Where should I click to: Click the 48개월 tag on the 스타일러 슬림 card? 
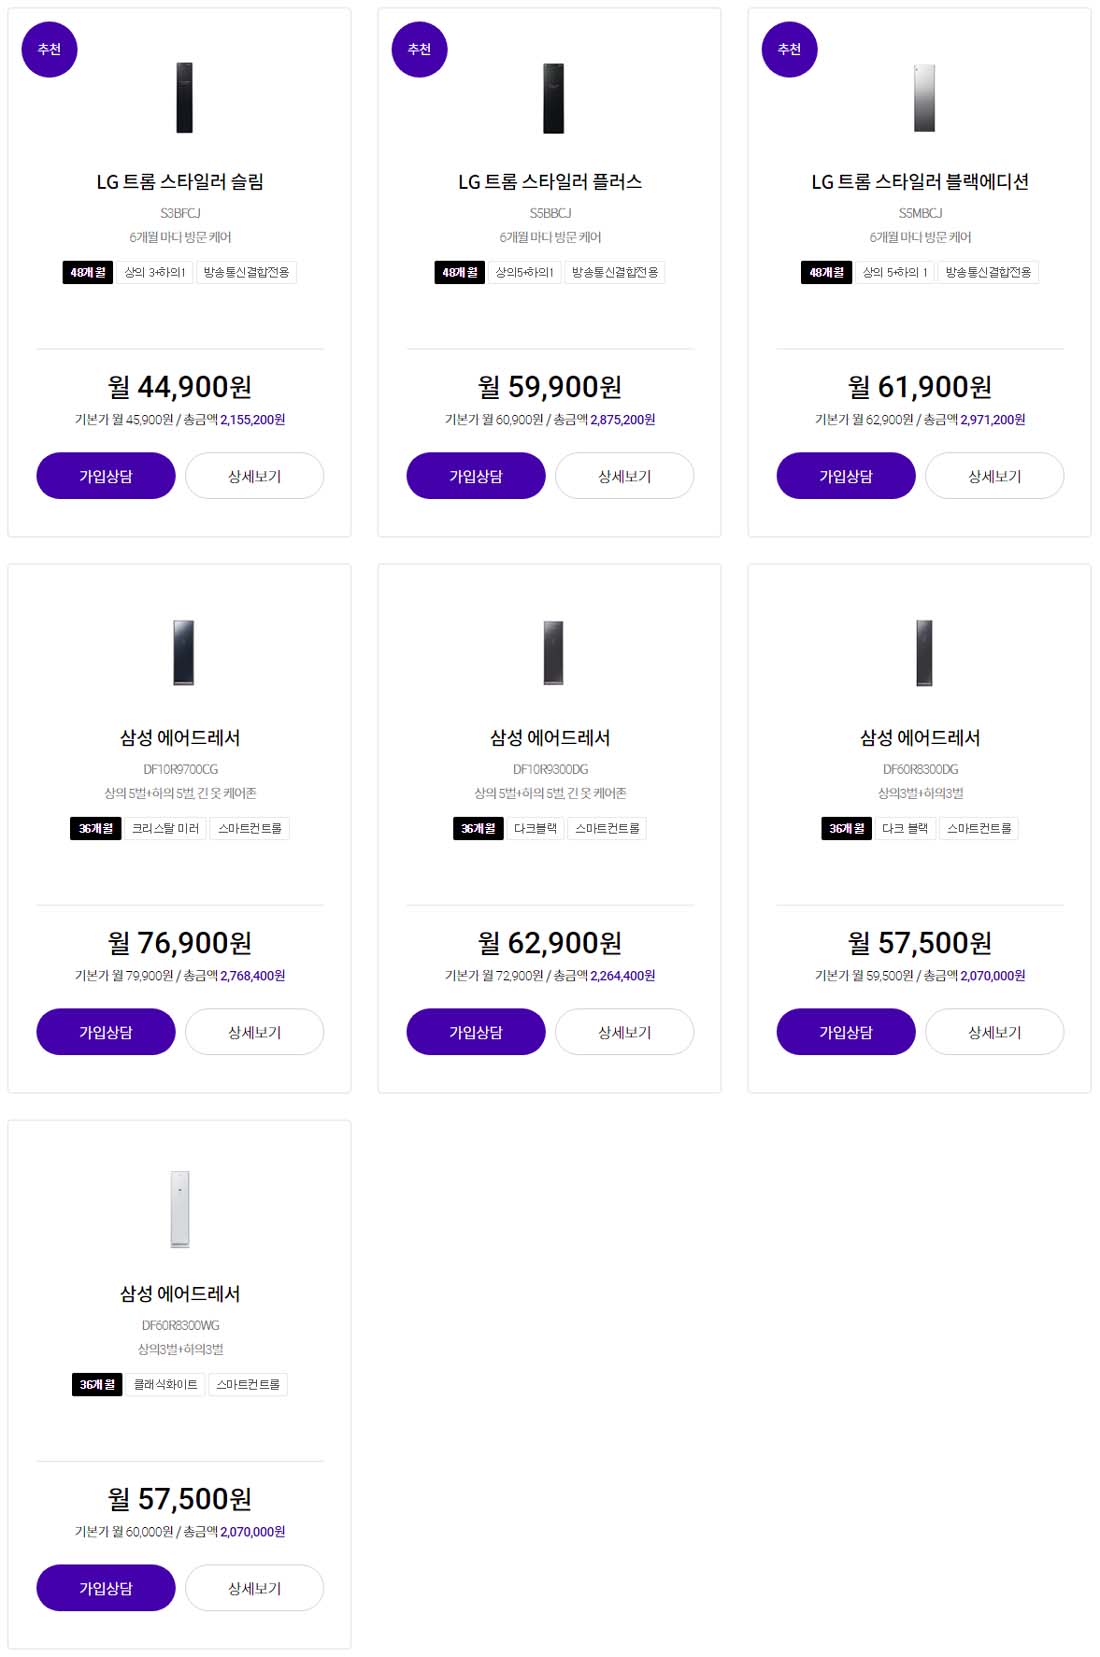click(x=88, y=272)
